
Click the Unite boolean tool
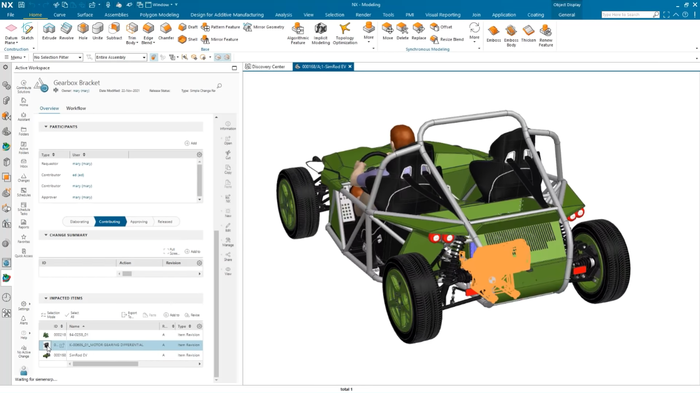(x=97, y=31)
